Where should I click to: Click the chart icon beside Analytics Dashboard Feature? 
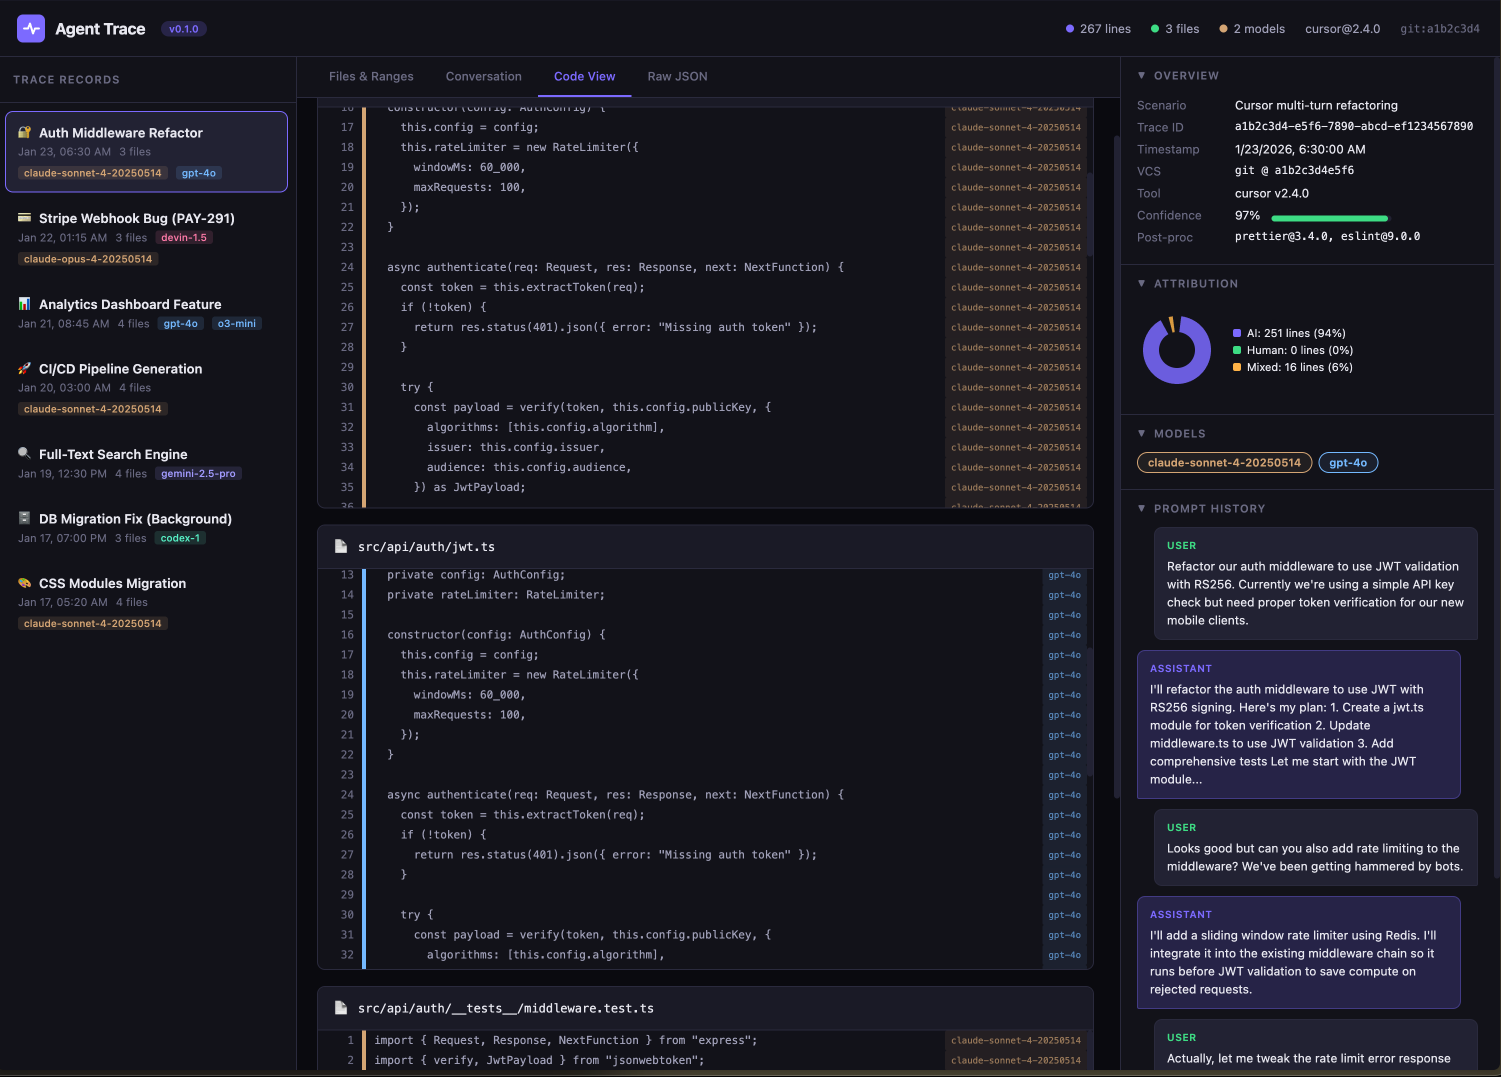[25, 304]
